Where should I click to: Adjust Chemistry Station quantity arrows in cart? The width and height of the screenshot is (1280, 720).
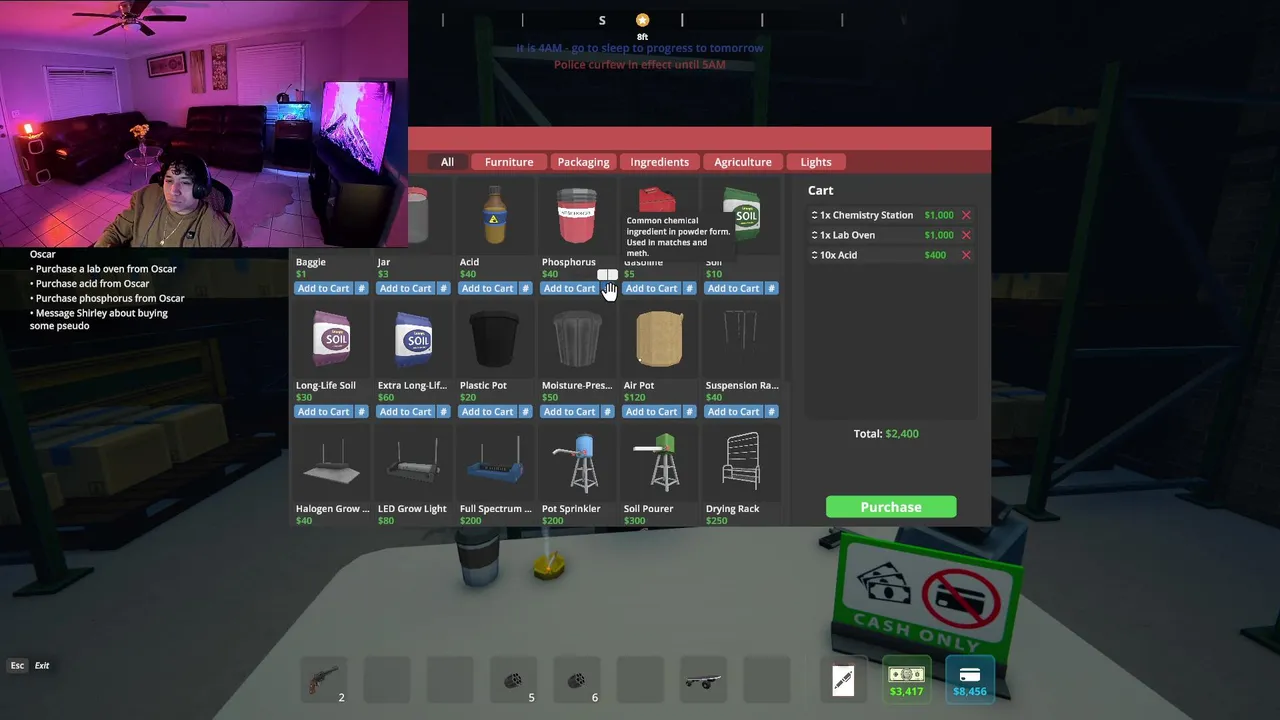click(814, 215)
